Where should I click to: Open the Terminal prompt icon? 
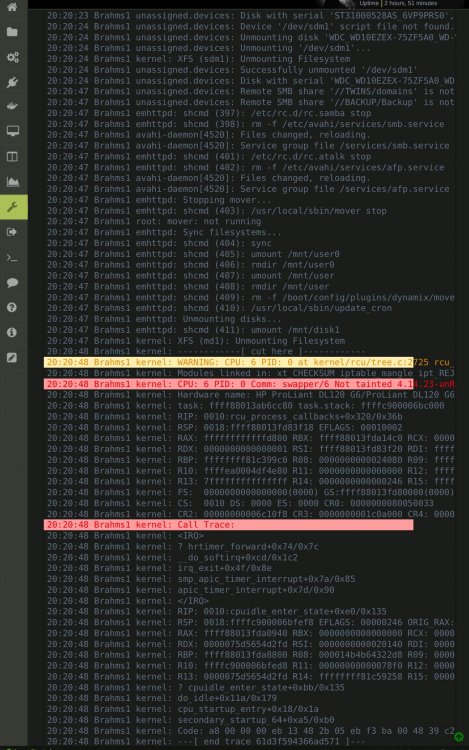click(12, 258)
